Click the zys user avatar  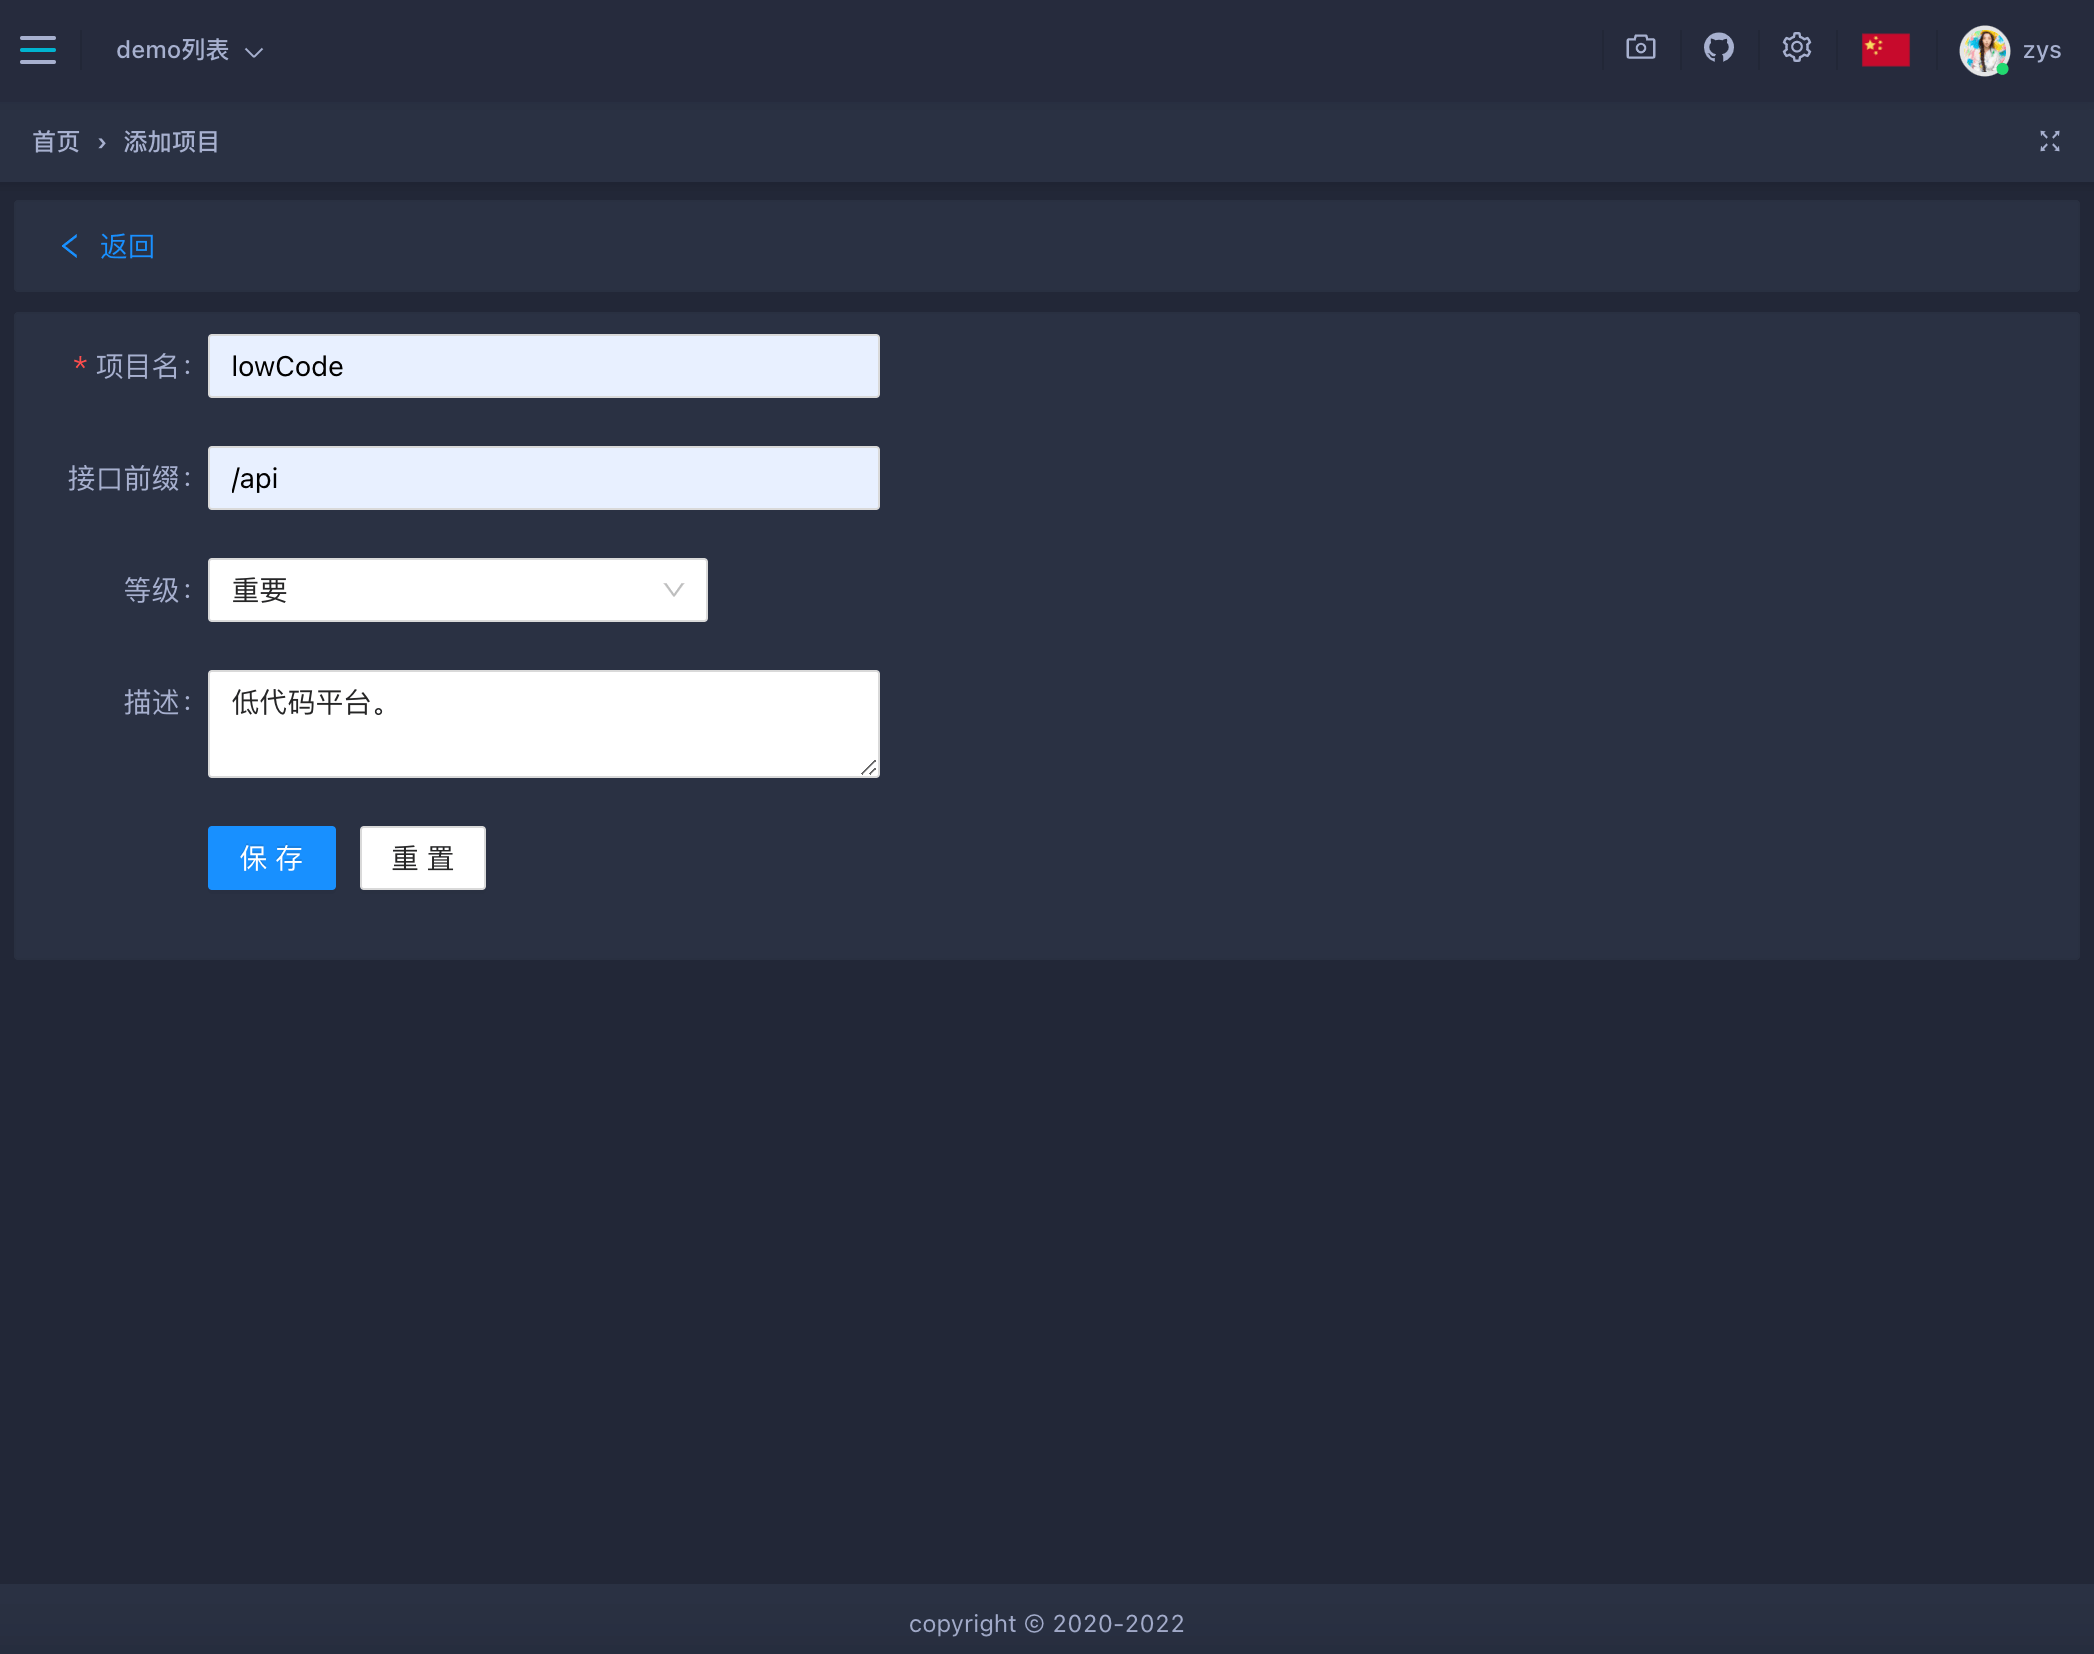click(1984, 50)
